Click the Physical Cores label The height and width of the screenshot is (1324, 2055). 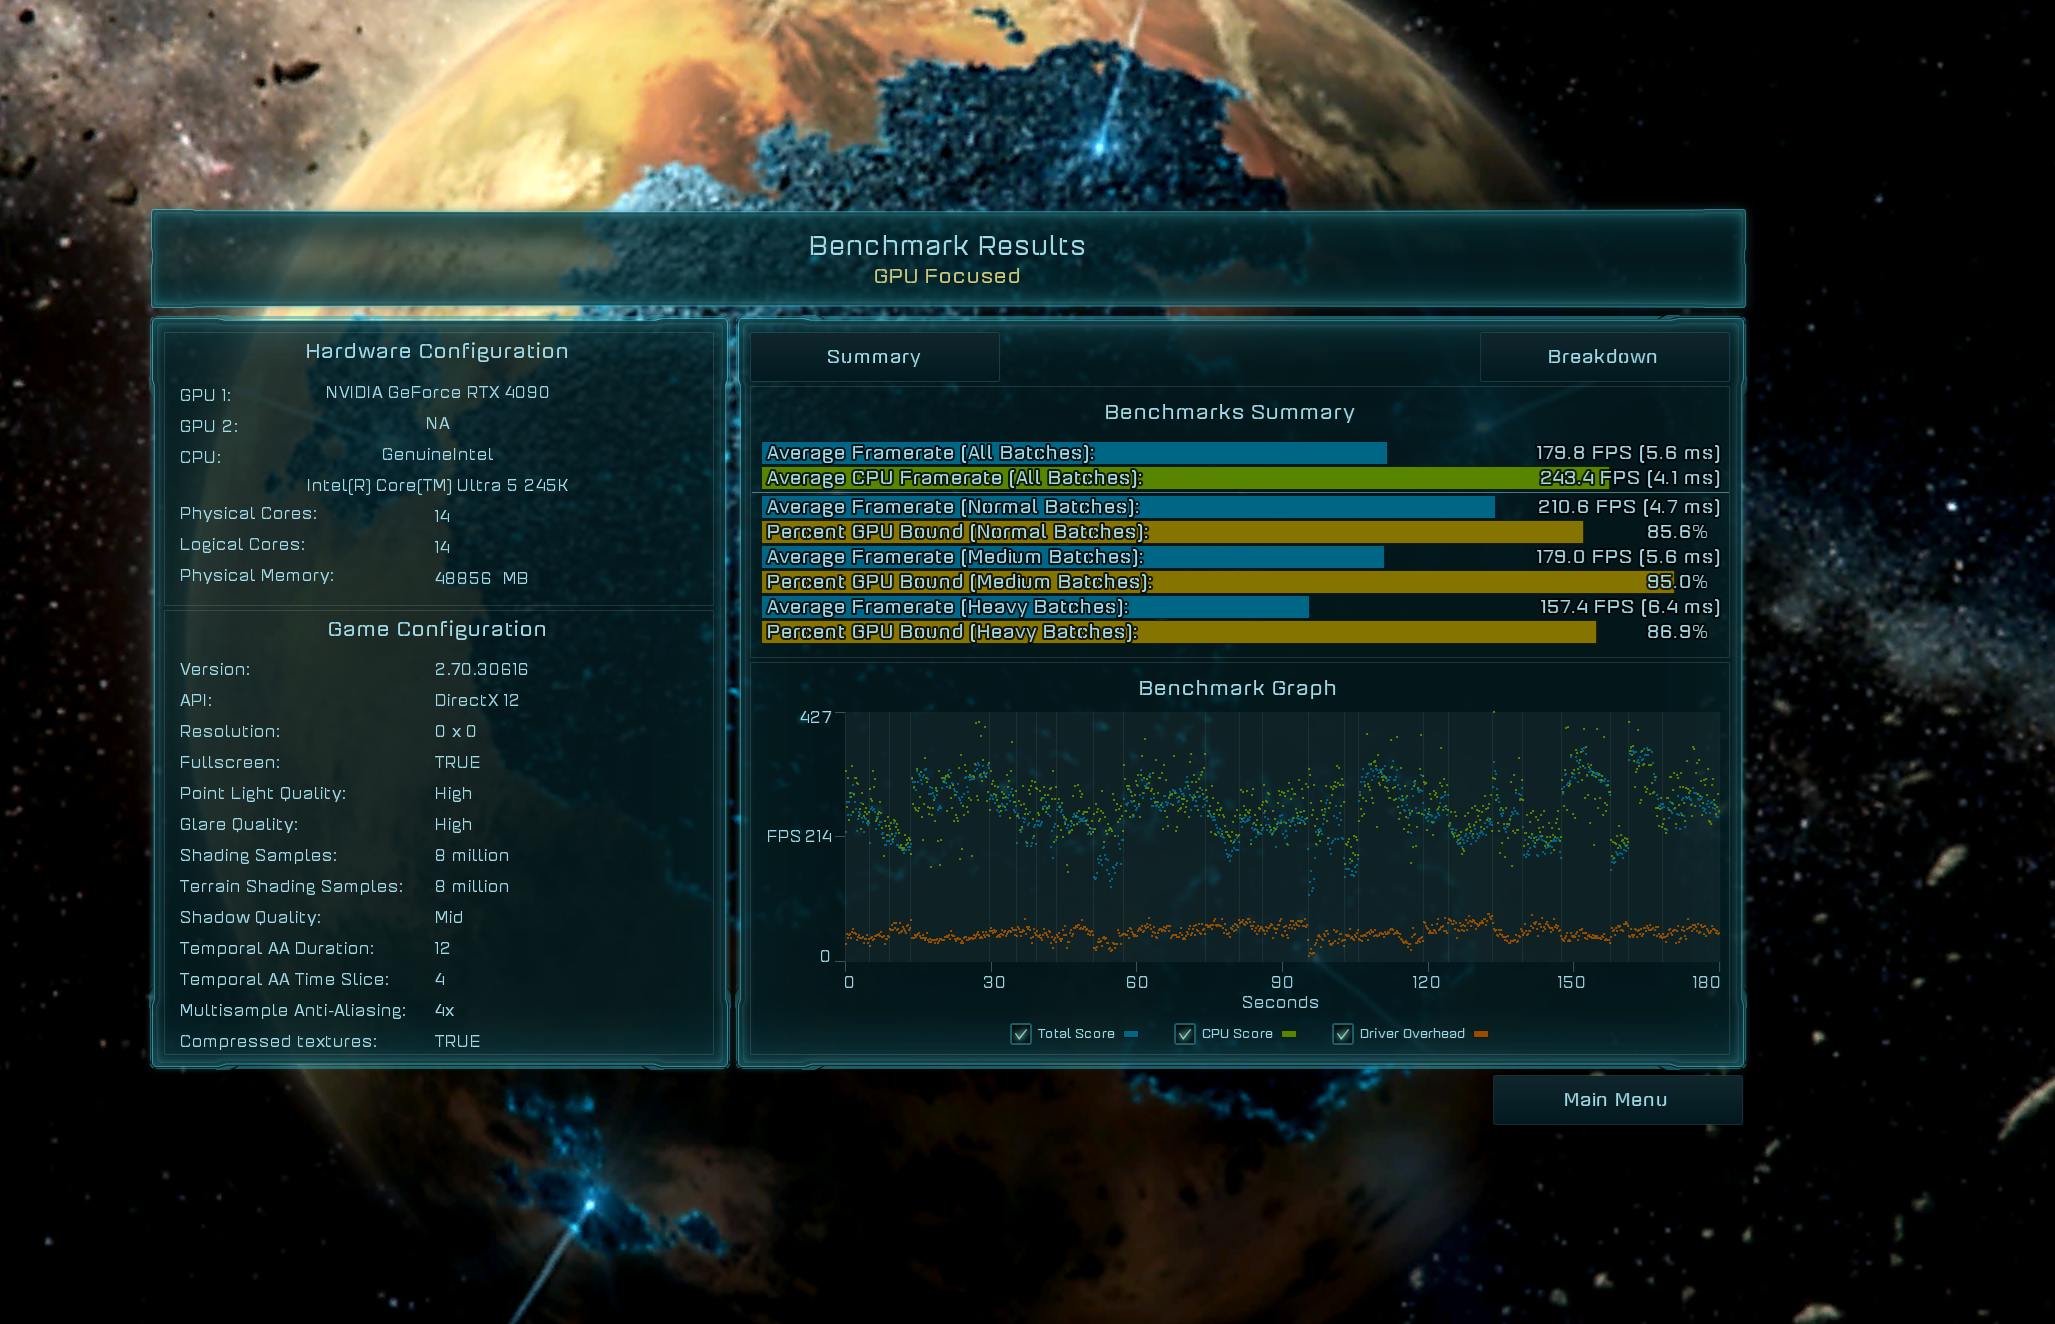click(x=248, y=513)
